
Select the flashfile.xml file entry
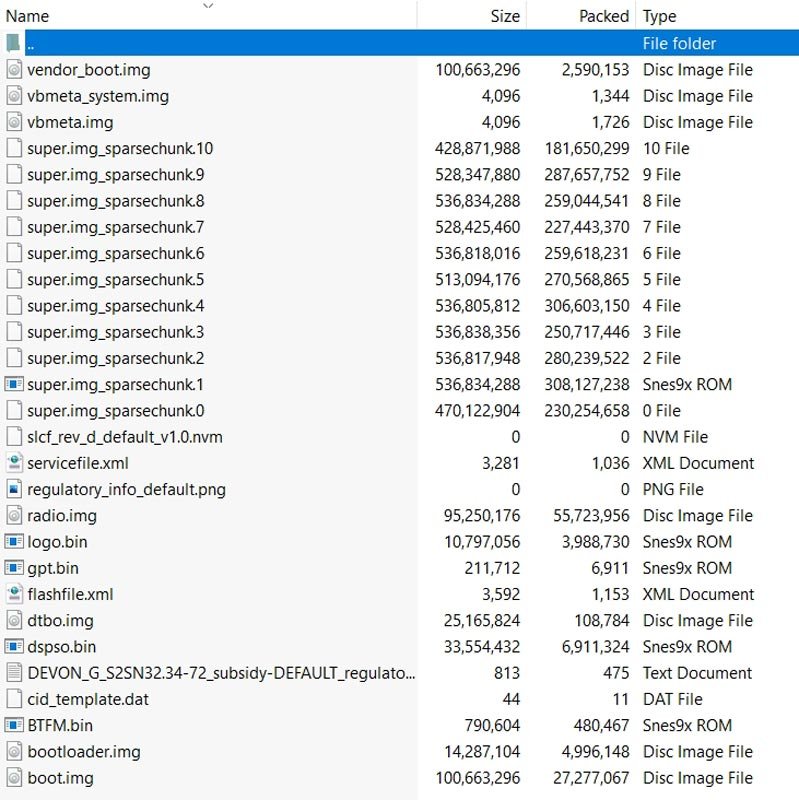(x=70, y=594)
